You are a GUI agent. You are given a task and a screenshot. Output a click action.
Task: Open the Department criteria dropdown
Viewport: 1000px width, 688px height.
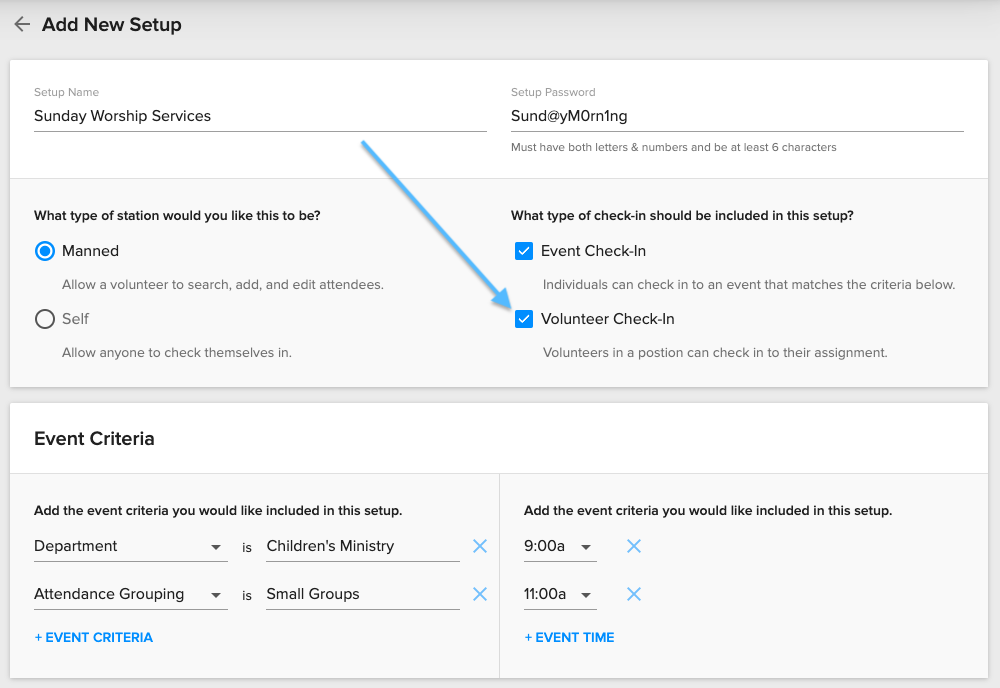pos(130,546)
